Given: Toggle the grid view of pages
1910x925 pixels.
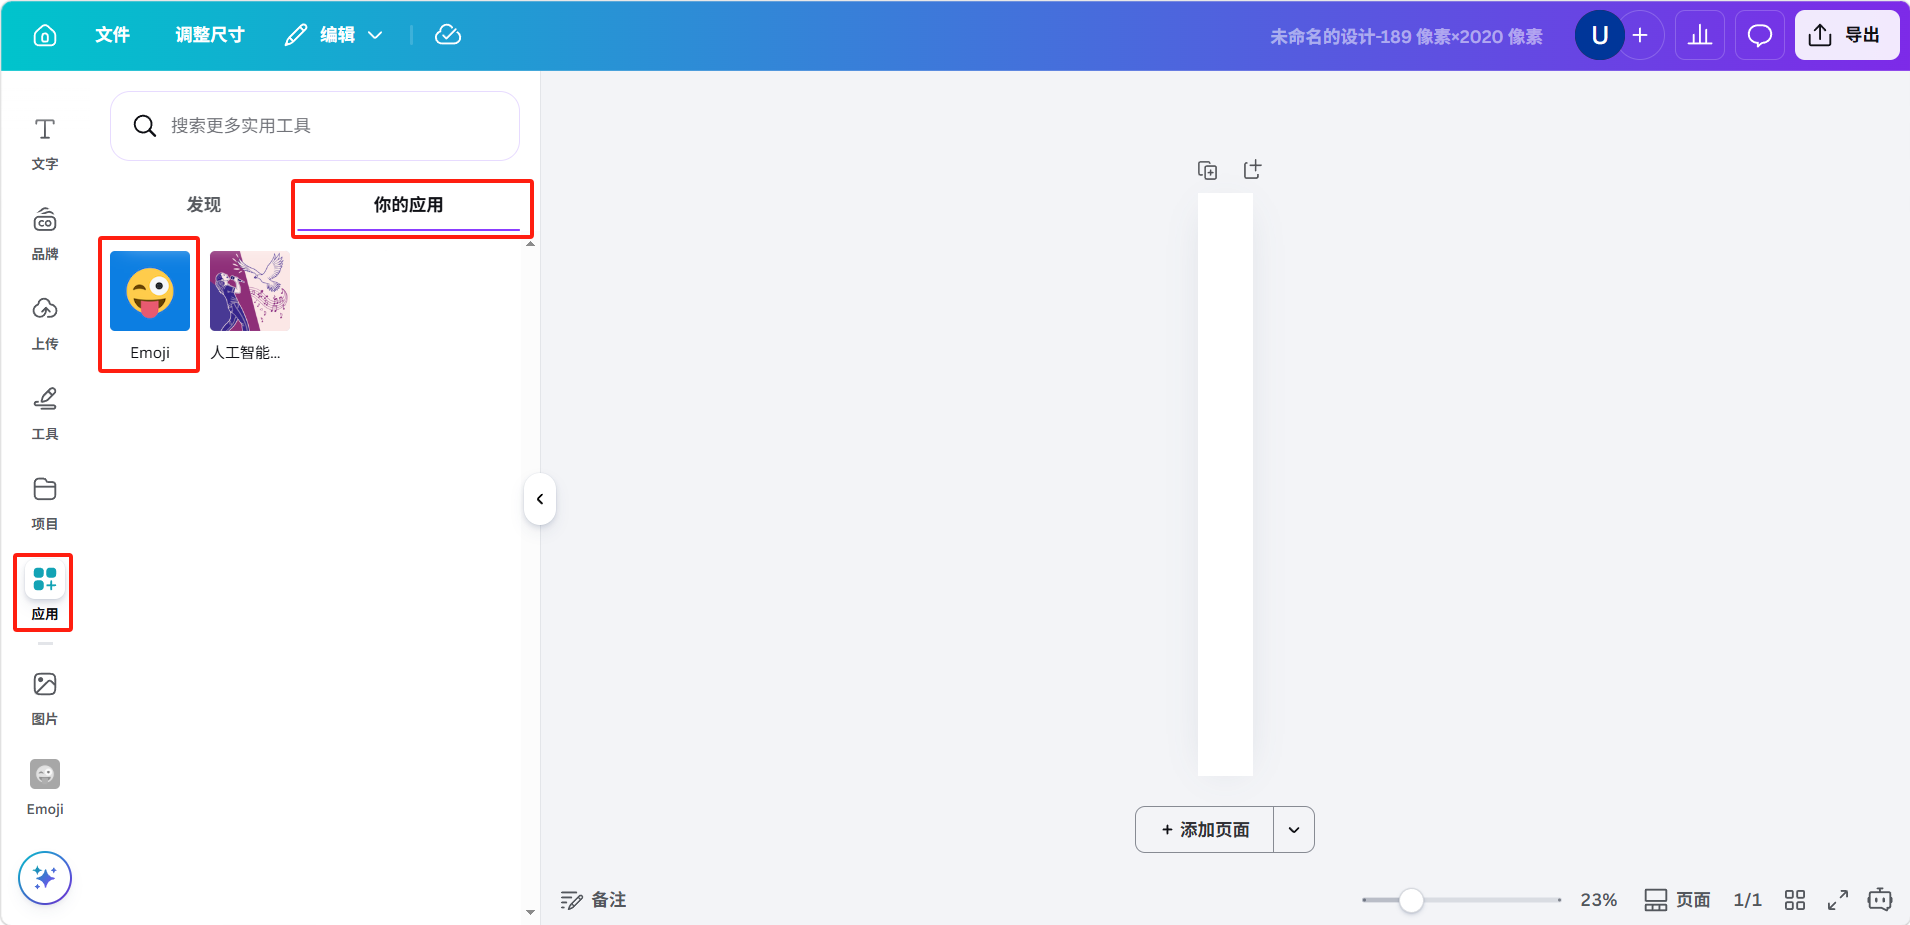Looking at the screenshot, I should 1794,900.
